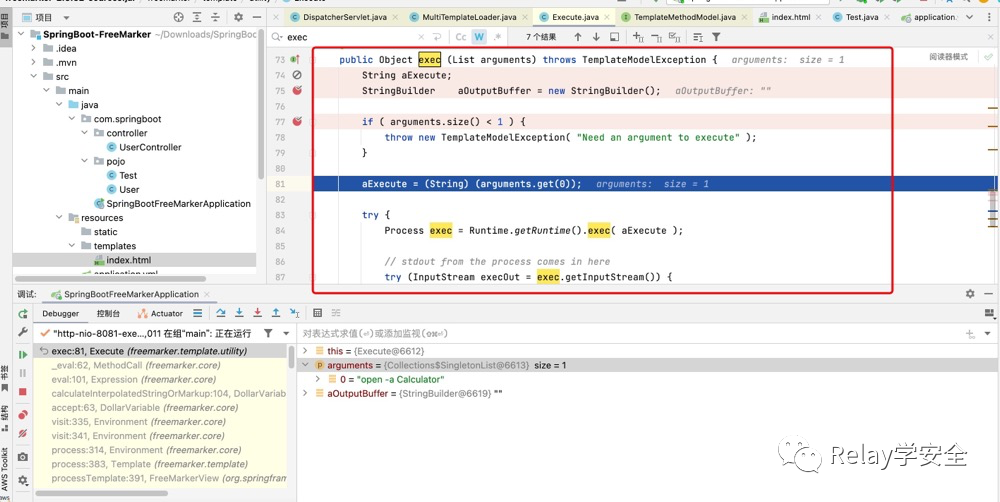Click the red Force Step Into icon

(258, 313)
